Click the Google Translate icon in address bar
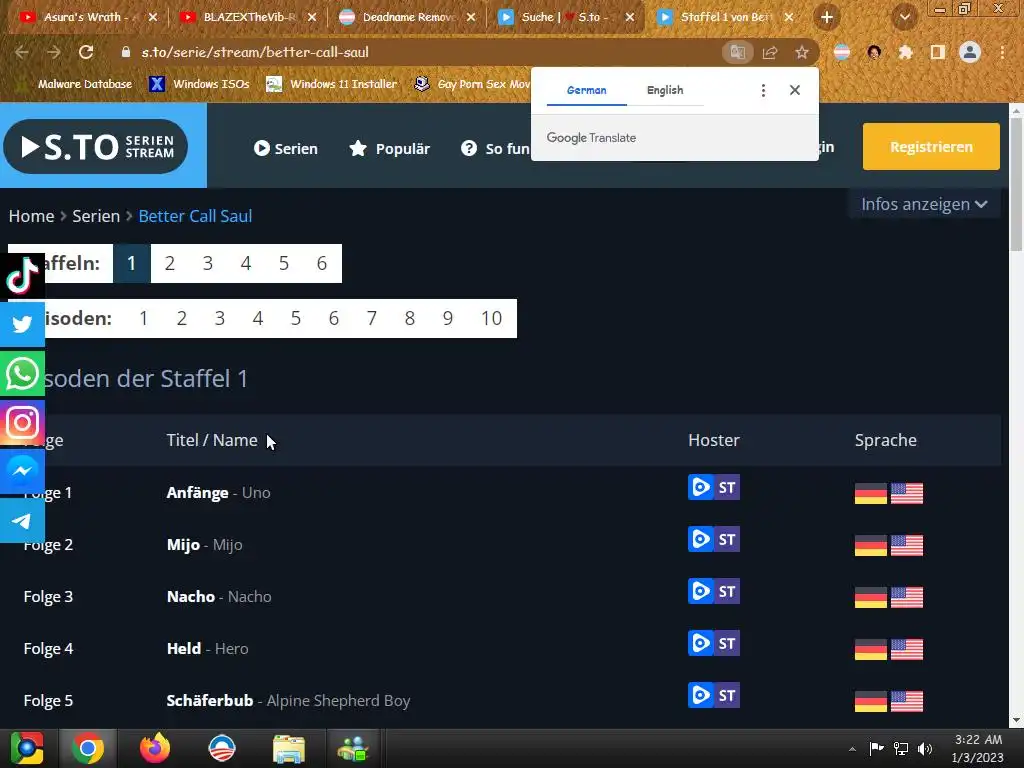This screenshot has width=1024, height=768. [737, 52]
